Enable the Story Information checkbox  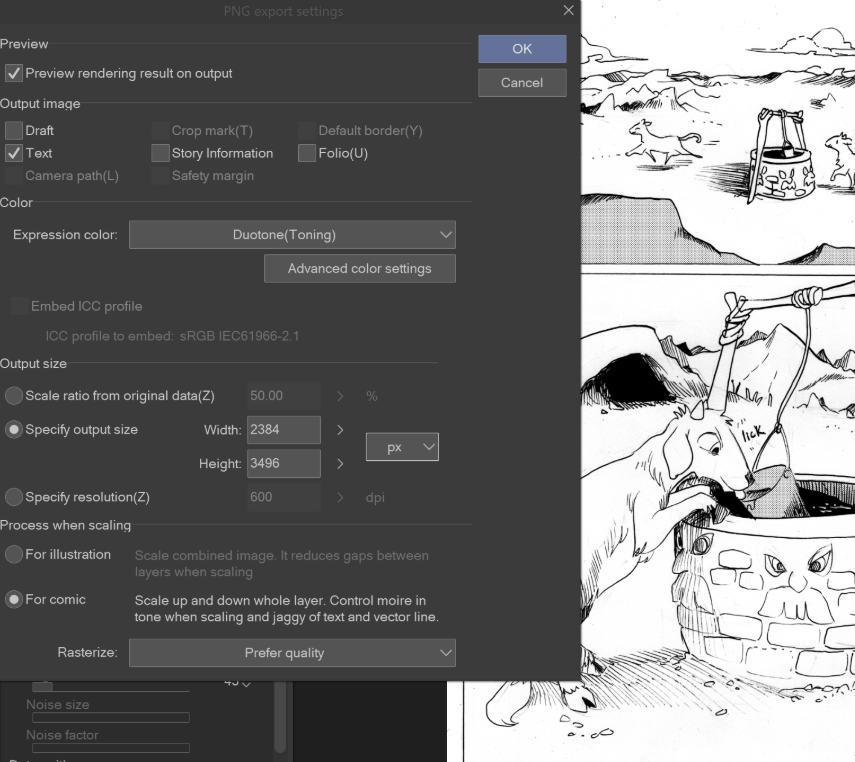[160, 153]
